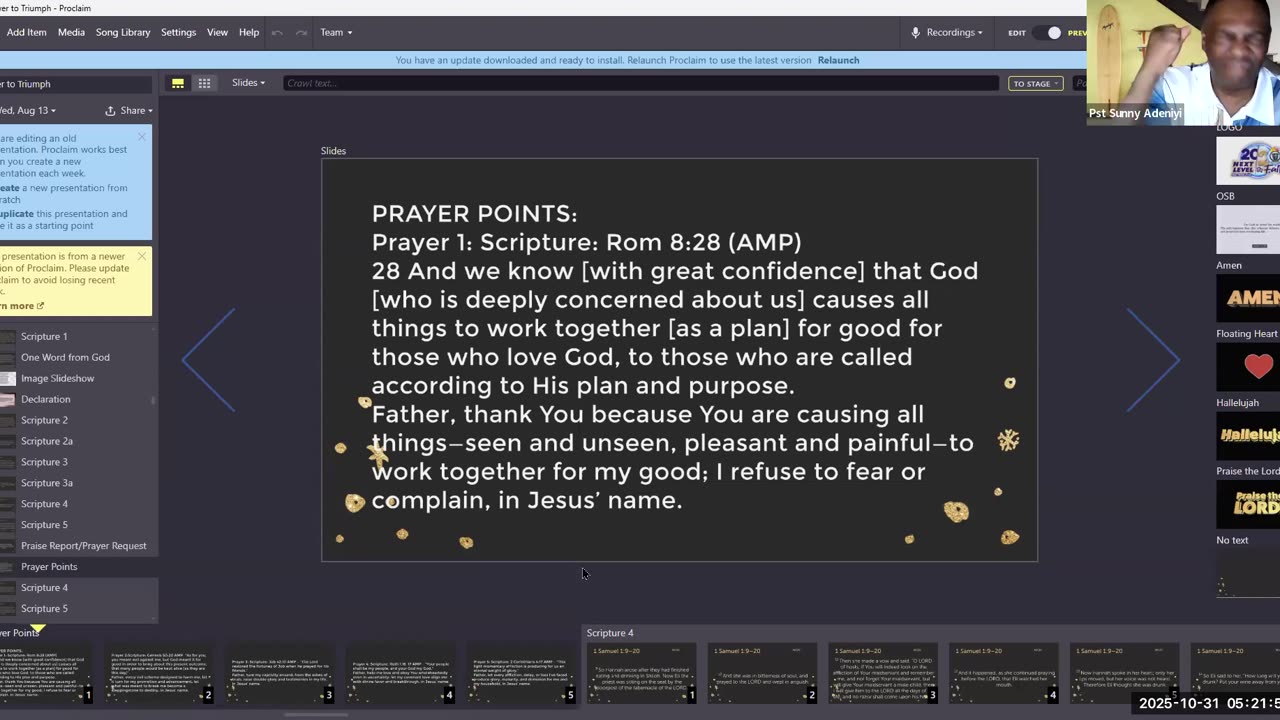The height and width of the screenshot is (720, 1280).
Task: Select Prayer Points in the list
Action: pos(77,567)
